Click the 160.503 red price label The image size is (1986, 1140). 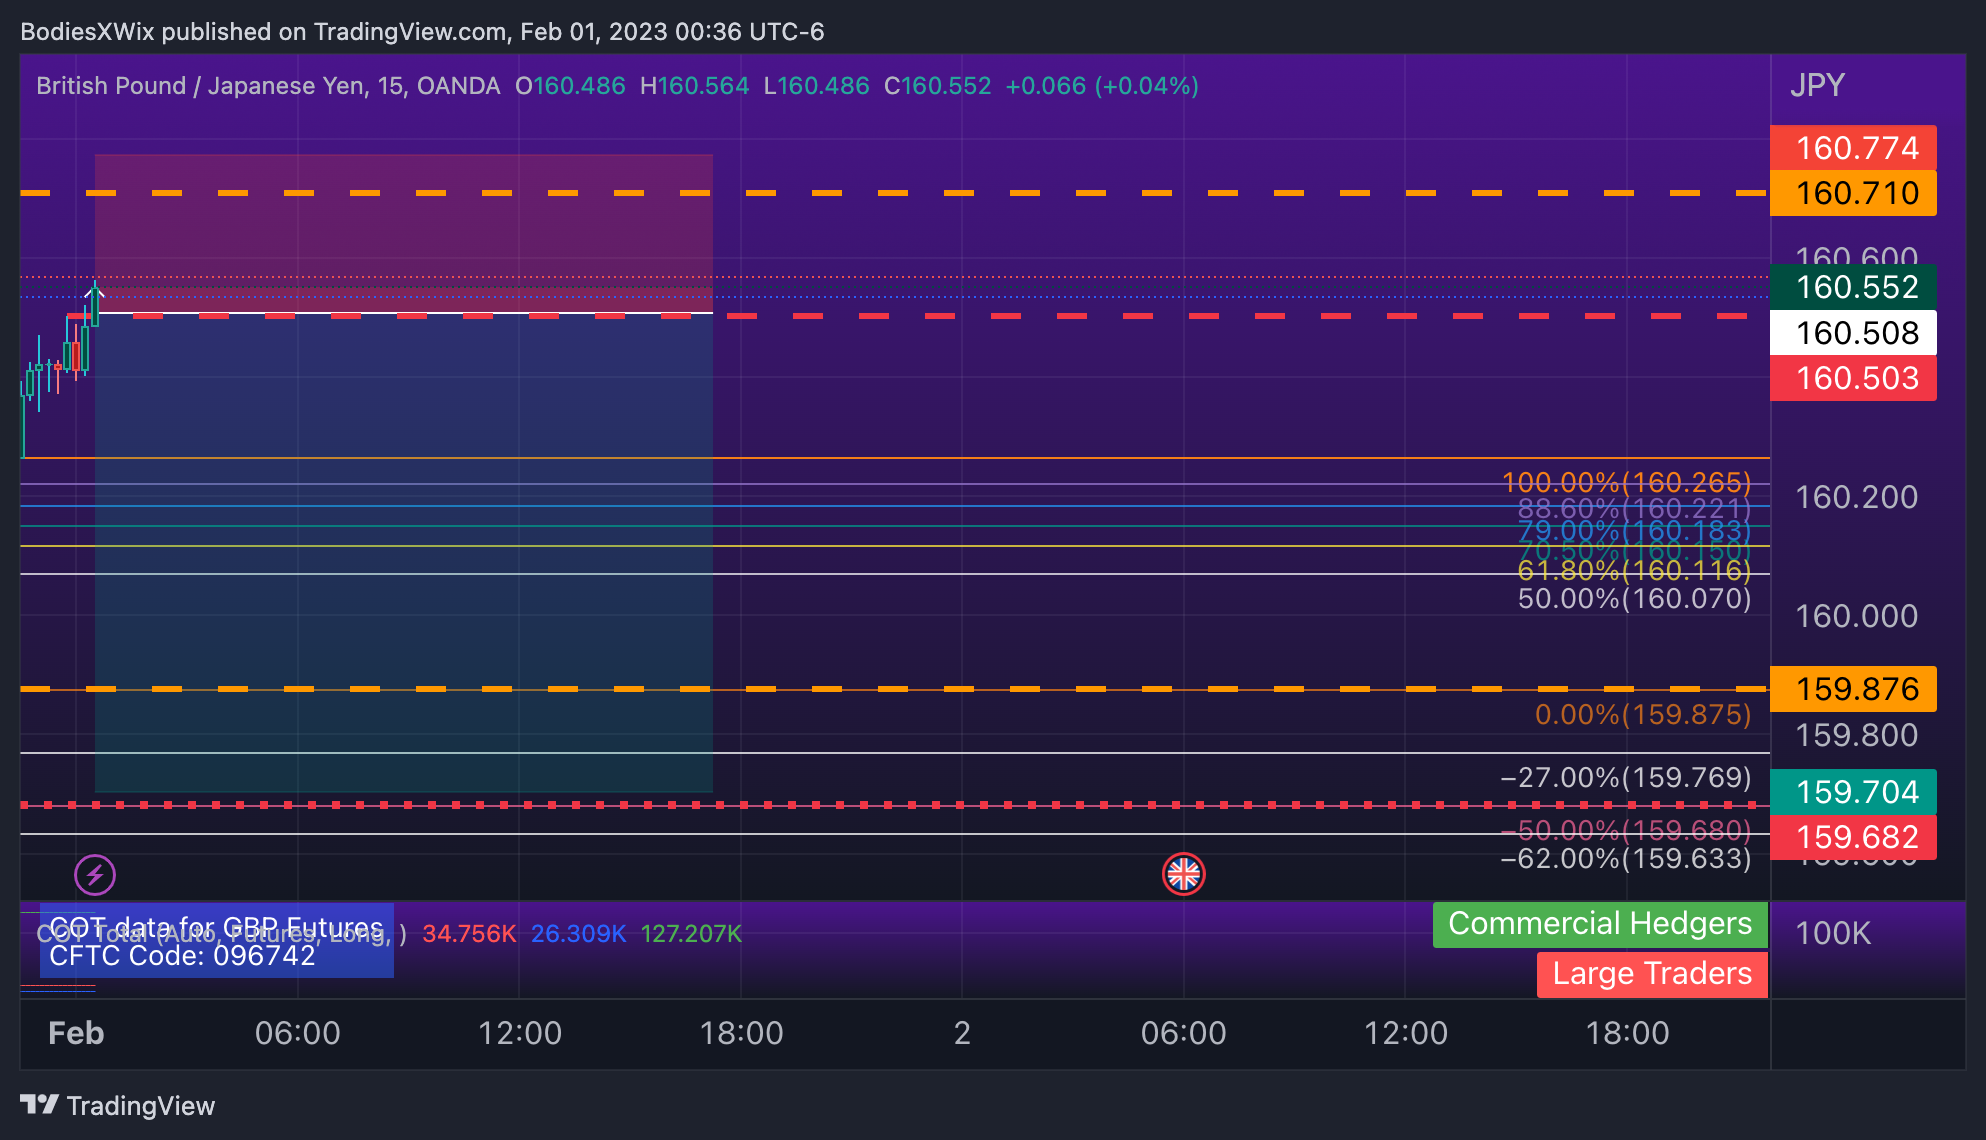point(1853,378)
